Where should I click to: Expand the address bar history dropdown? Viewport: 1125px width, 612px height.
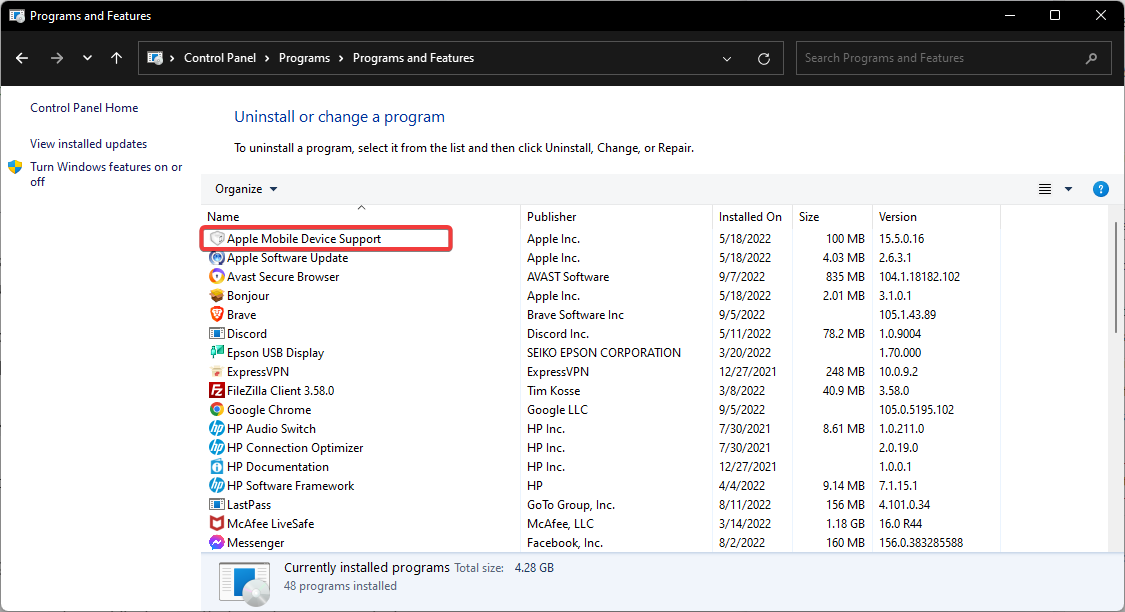click(x=727, y=58)
